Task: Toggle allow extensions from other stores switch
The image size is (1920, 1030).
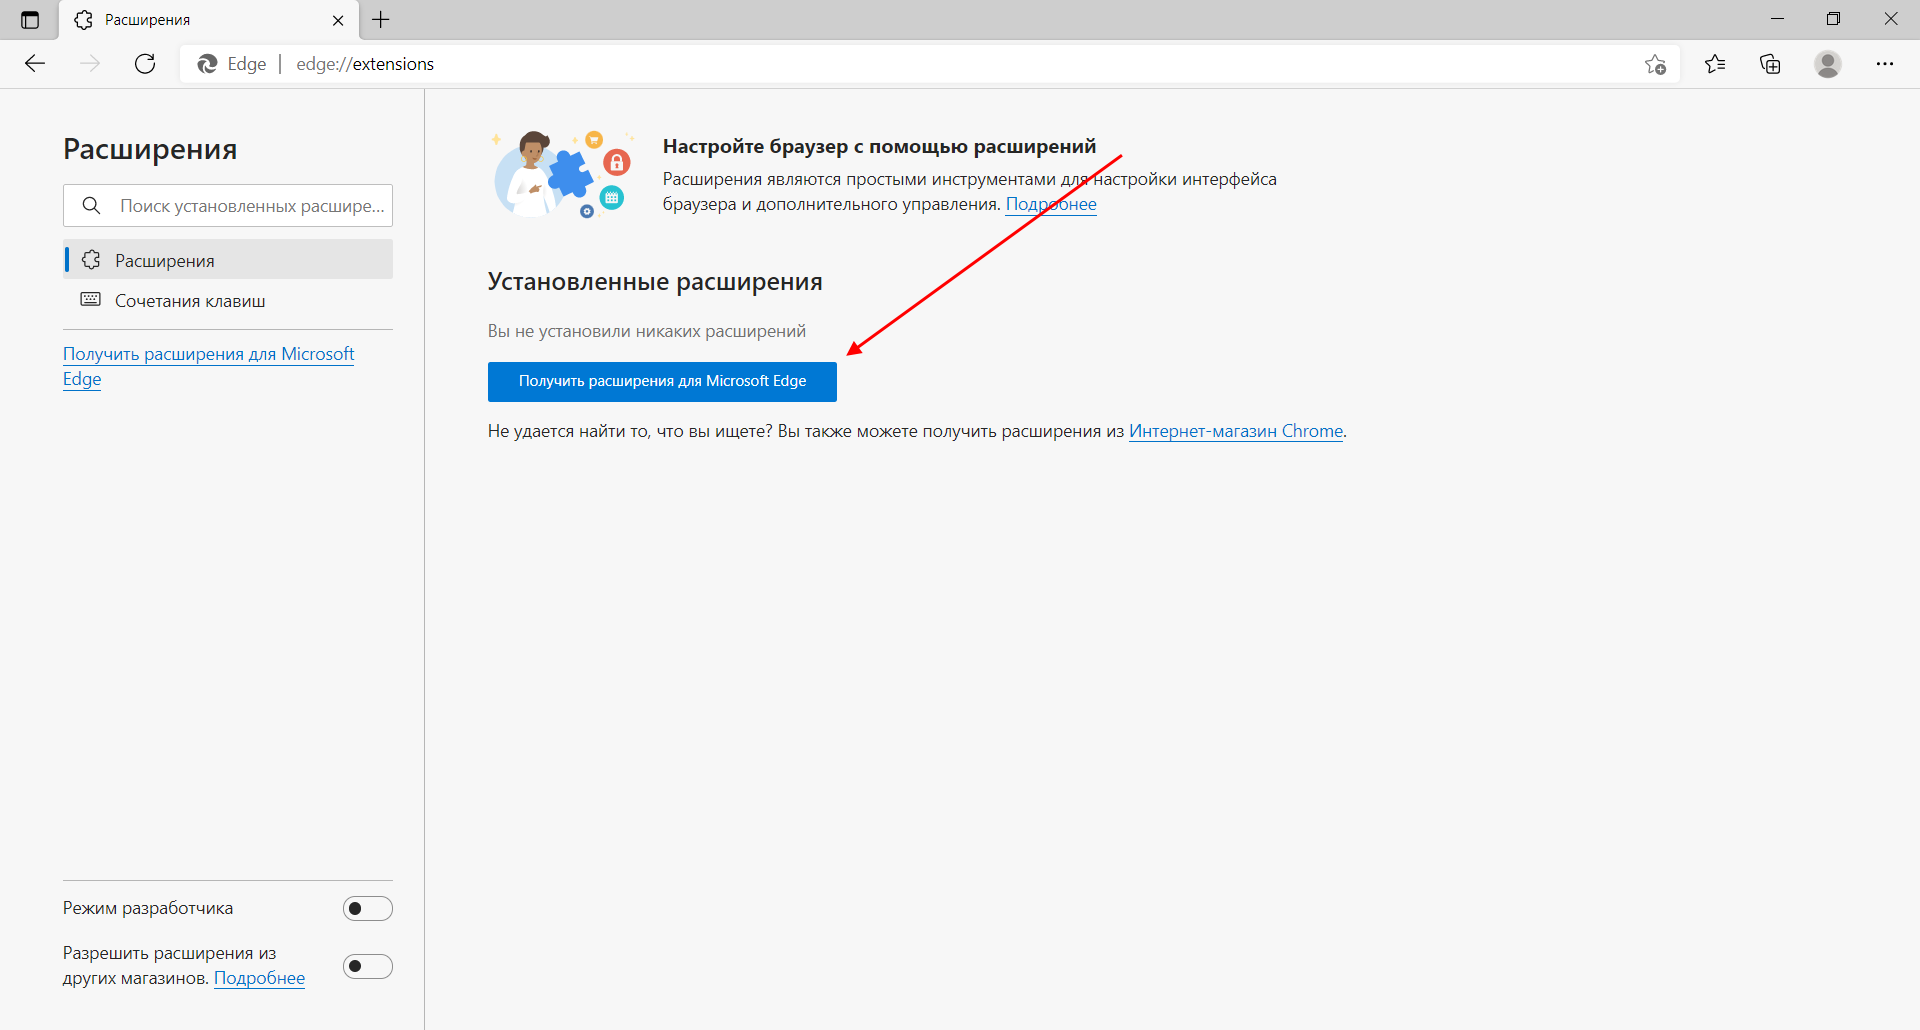Action: coord(368,966)
